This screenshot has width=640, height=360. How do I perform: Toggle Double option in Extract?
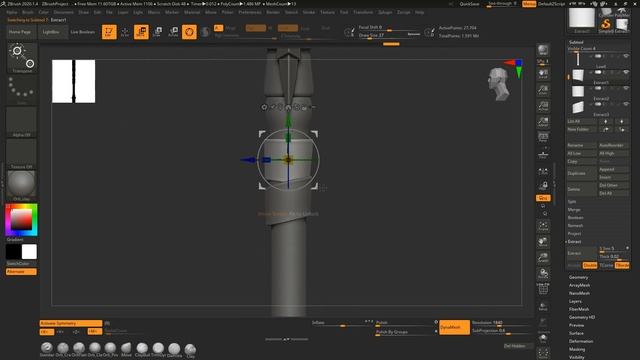coord(589,265)
